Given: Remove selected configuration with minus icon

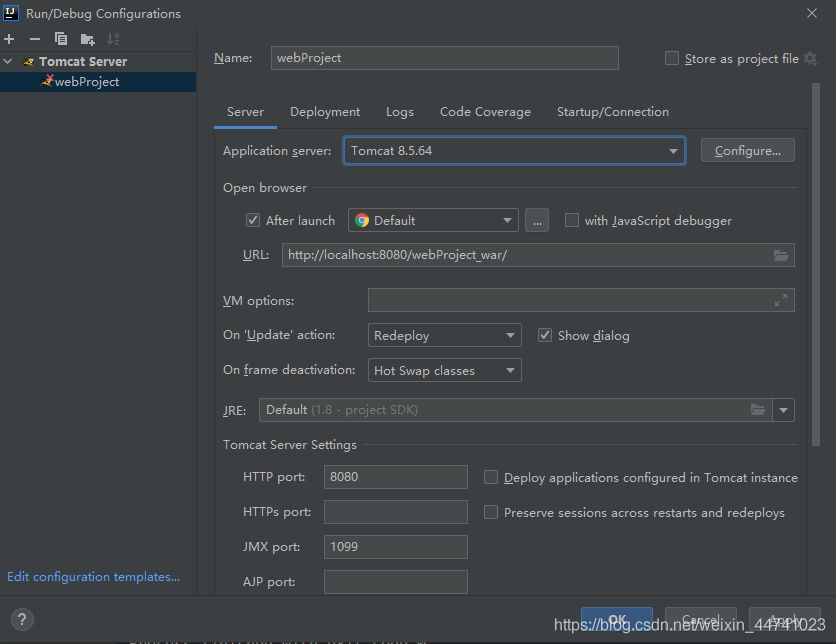Looking at the screenshot, I should click(35, 39).
